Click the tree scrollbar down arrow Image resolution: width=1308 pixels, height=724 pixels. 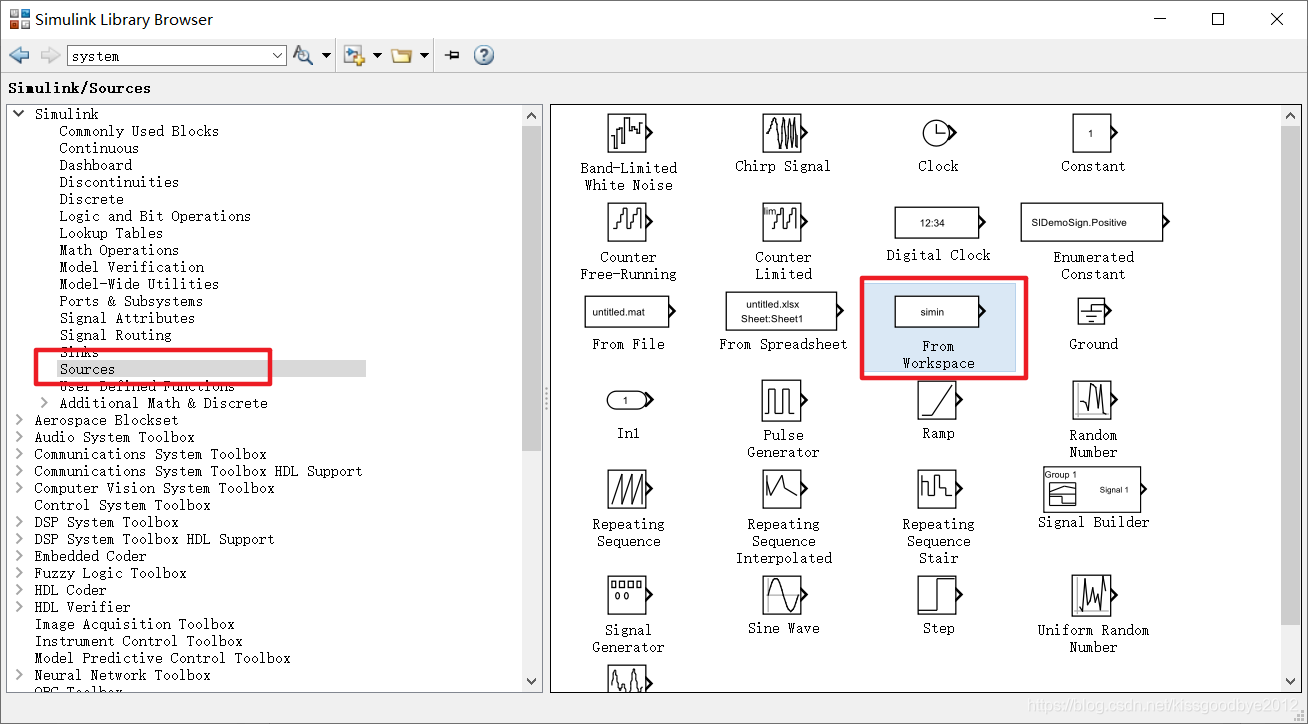coord(531,681)
